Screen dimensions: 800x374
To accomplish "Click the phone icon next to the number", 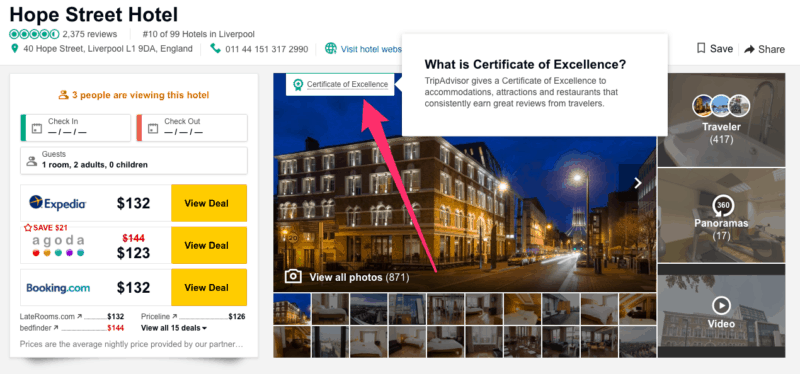I will click(x=215, y=48).
